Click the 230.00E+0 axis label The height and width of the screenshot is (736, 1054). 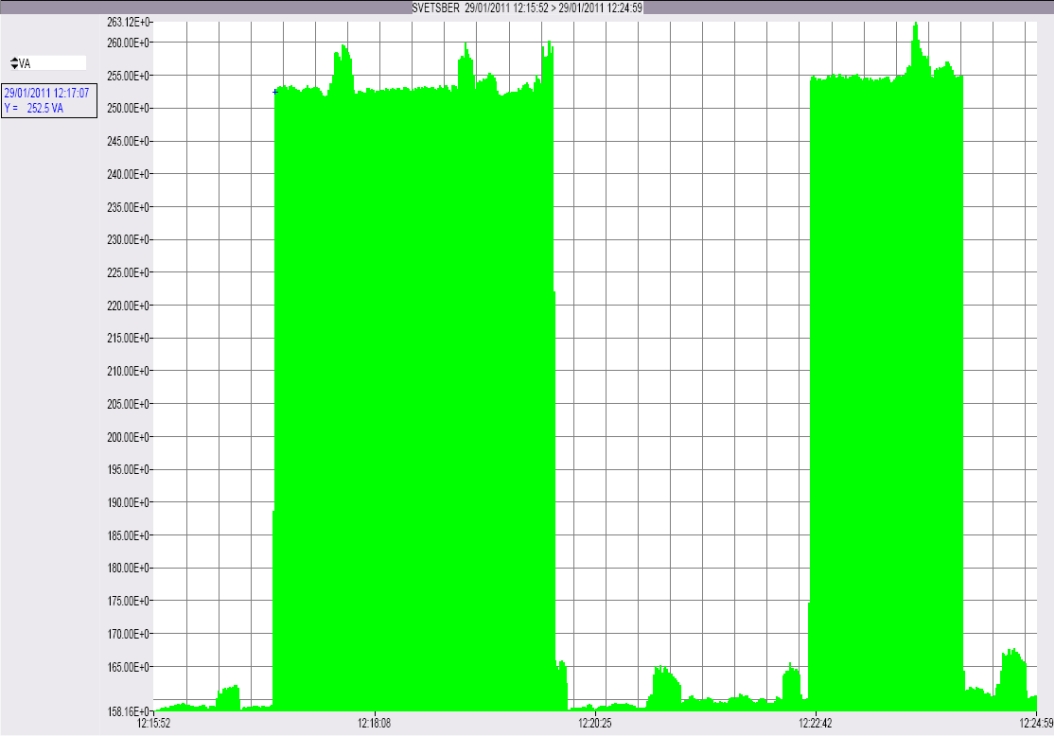tap(128, 240)
